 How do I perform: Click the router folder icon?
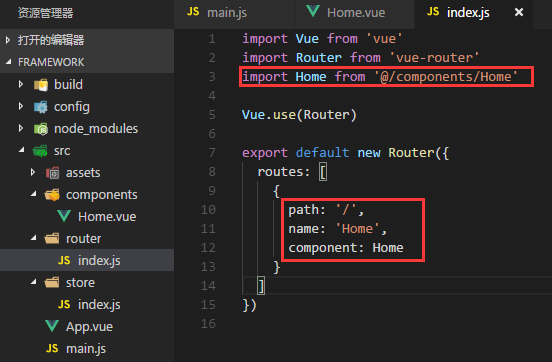click(52, 239)
